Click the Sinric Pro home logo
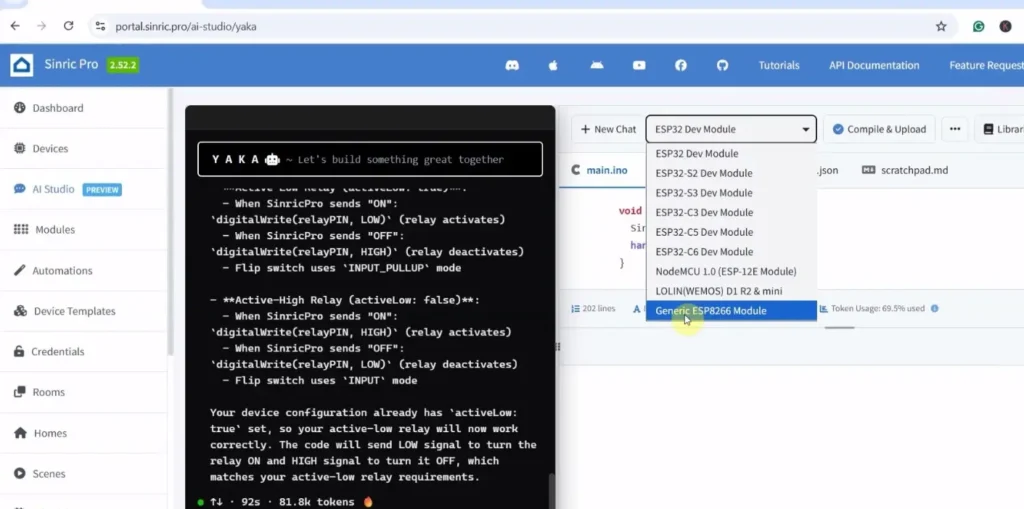This screenshot has height=509, width=1024. tap(22, 65)
